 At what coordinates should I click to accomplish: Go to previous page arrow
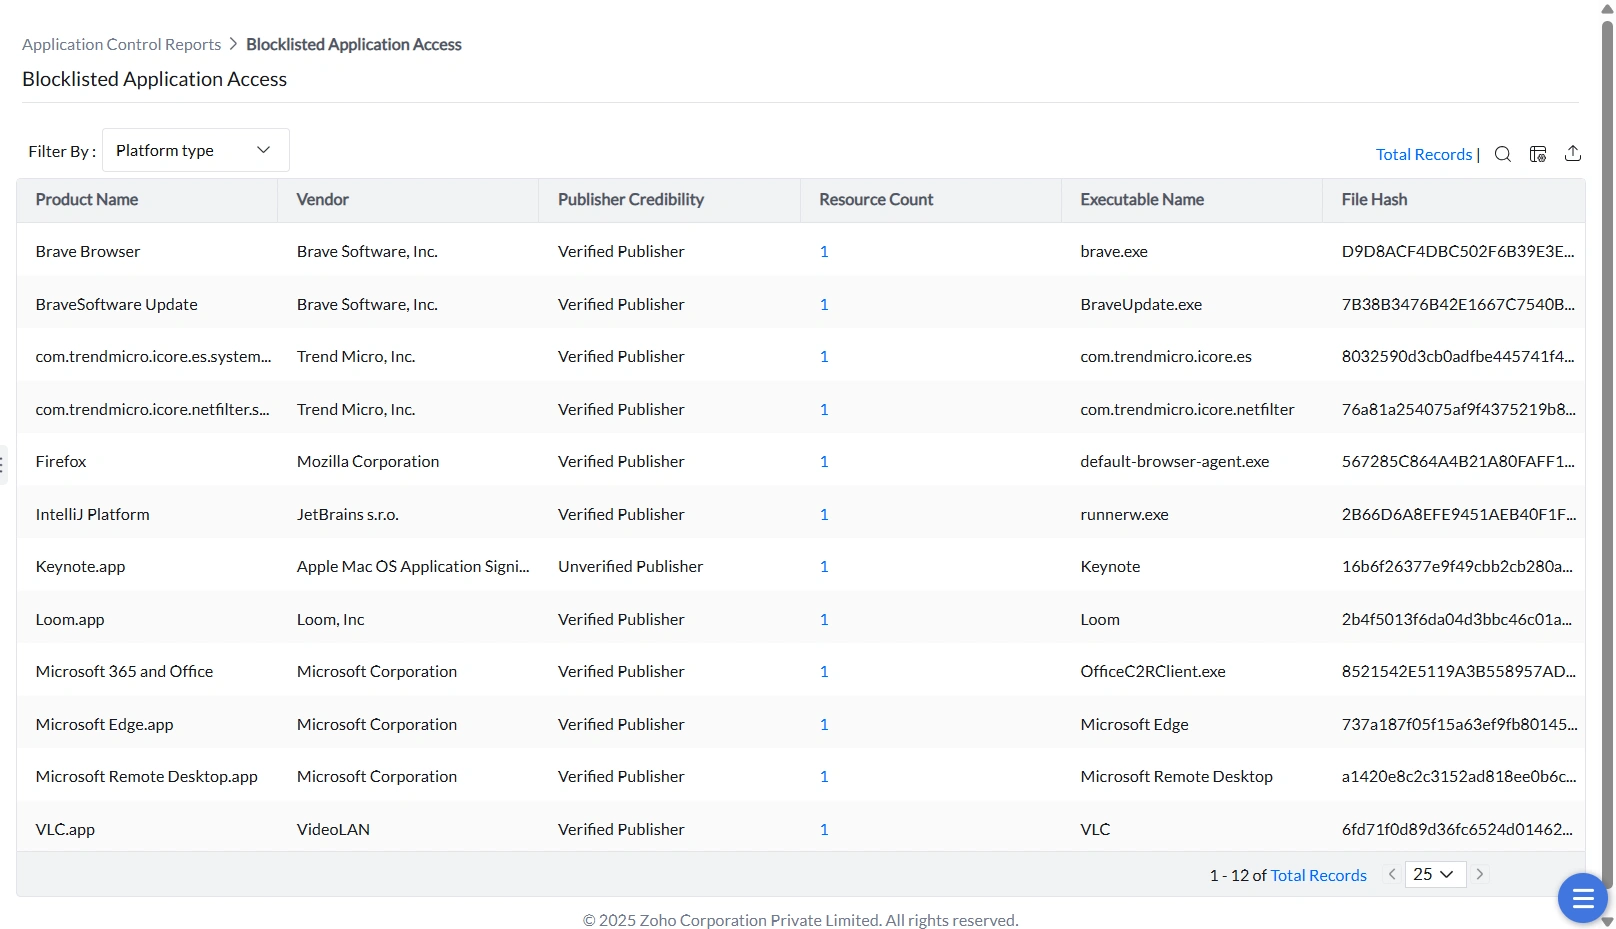click(1391, 874)
